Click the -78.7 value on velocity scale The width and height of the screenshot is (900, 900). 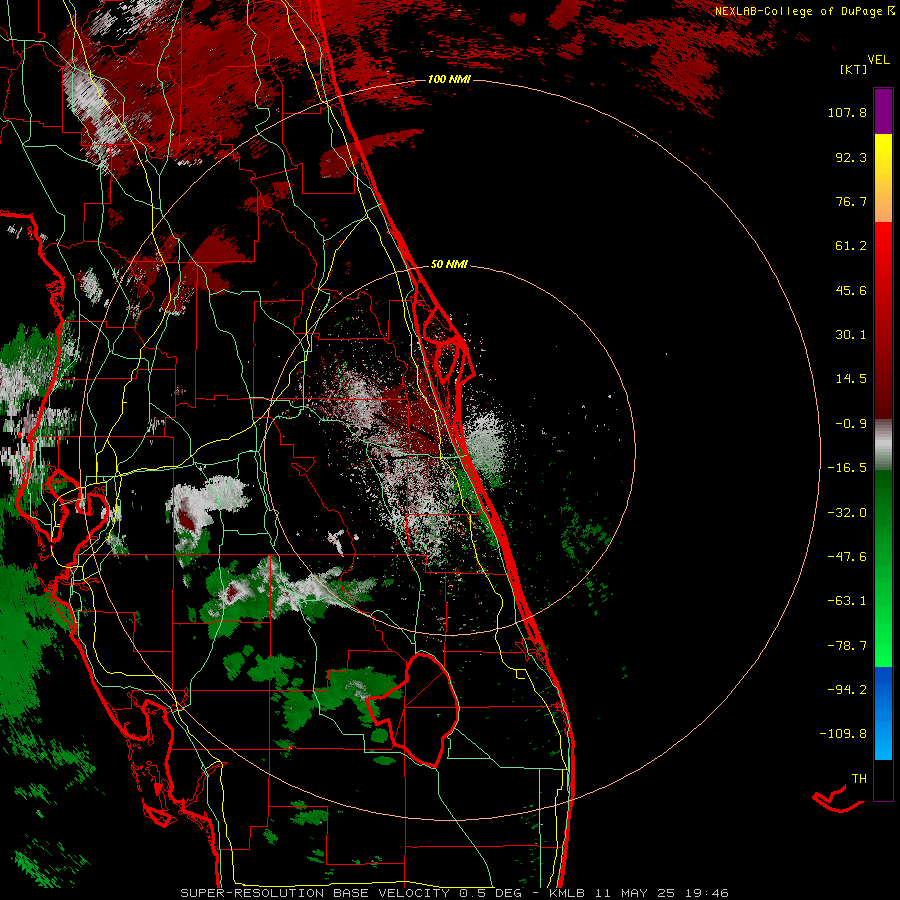coord(847,646)
